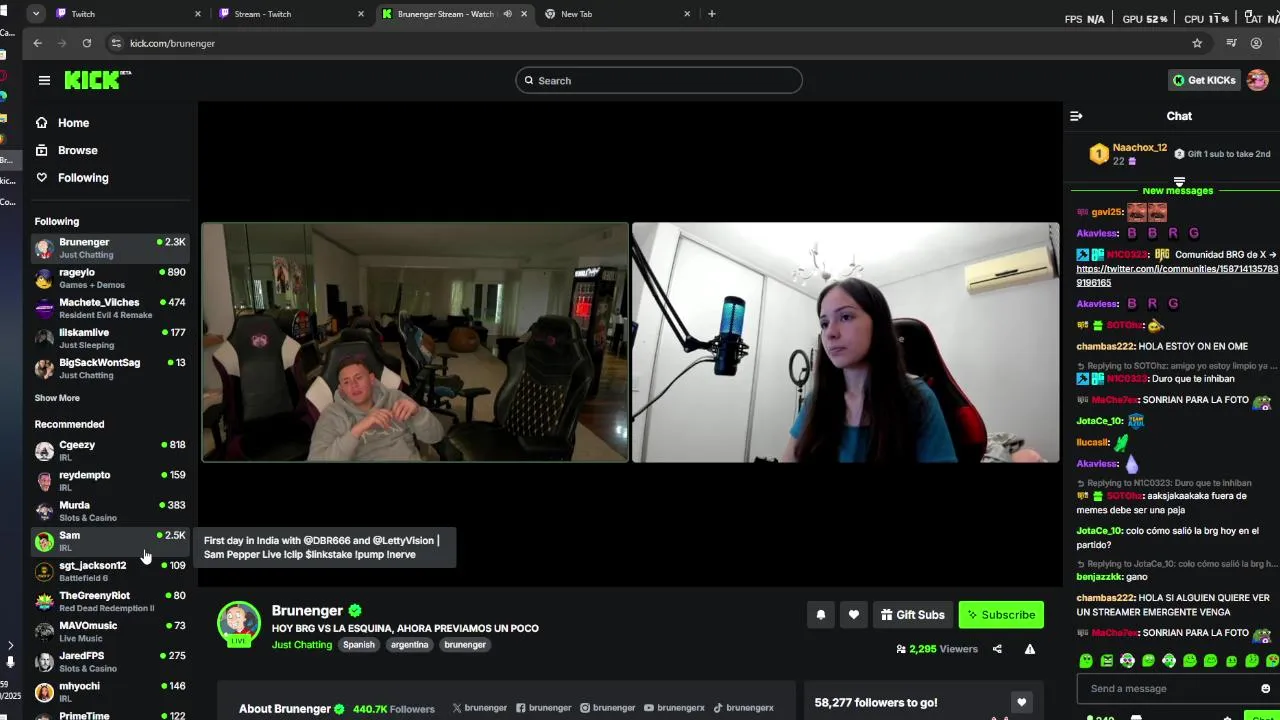Focus the Kick search field
This screenshot has width=1280, height=720.
coord(659,80)
